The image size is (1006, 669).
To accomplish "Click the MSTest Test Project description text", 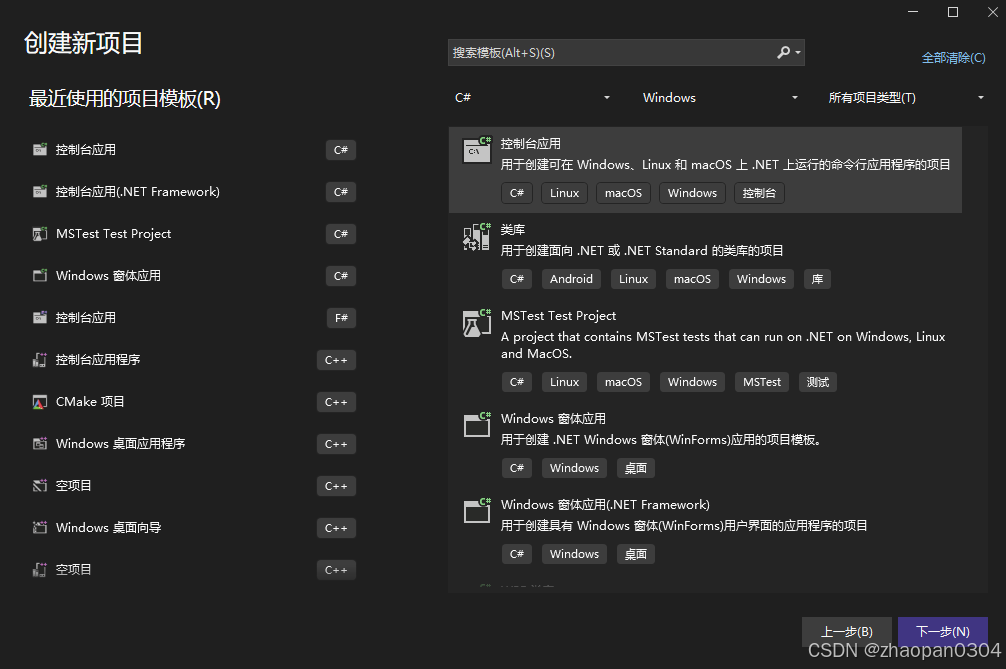I will tap(723, 345).
